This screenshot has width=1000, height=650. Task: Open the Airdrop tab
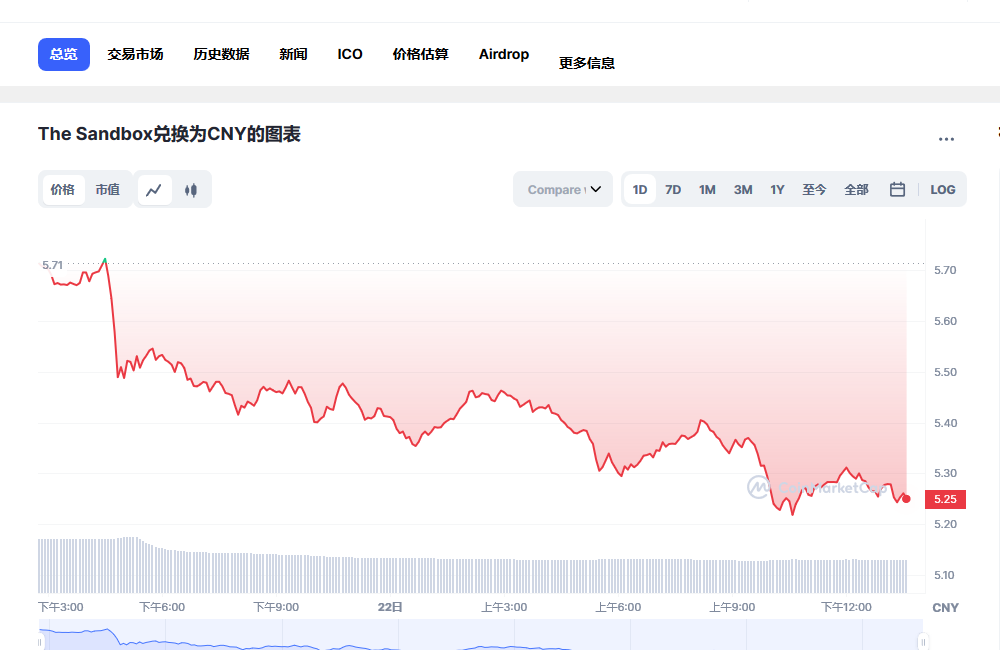(504, 54)
